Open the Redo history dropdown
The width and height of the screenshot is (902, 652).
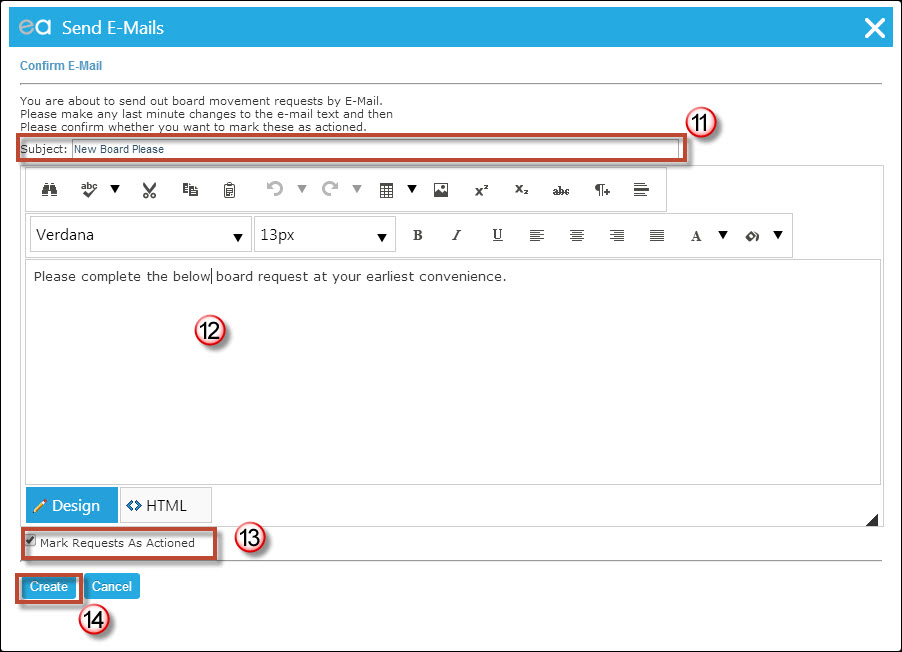click(x=357, y=189)
